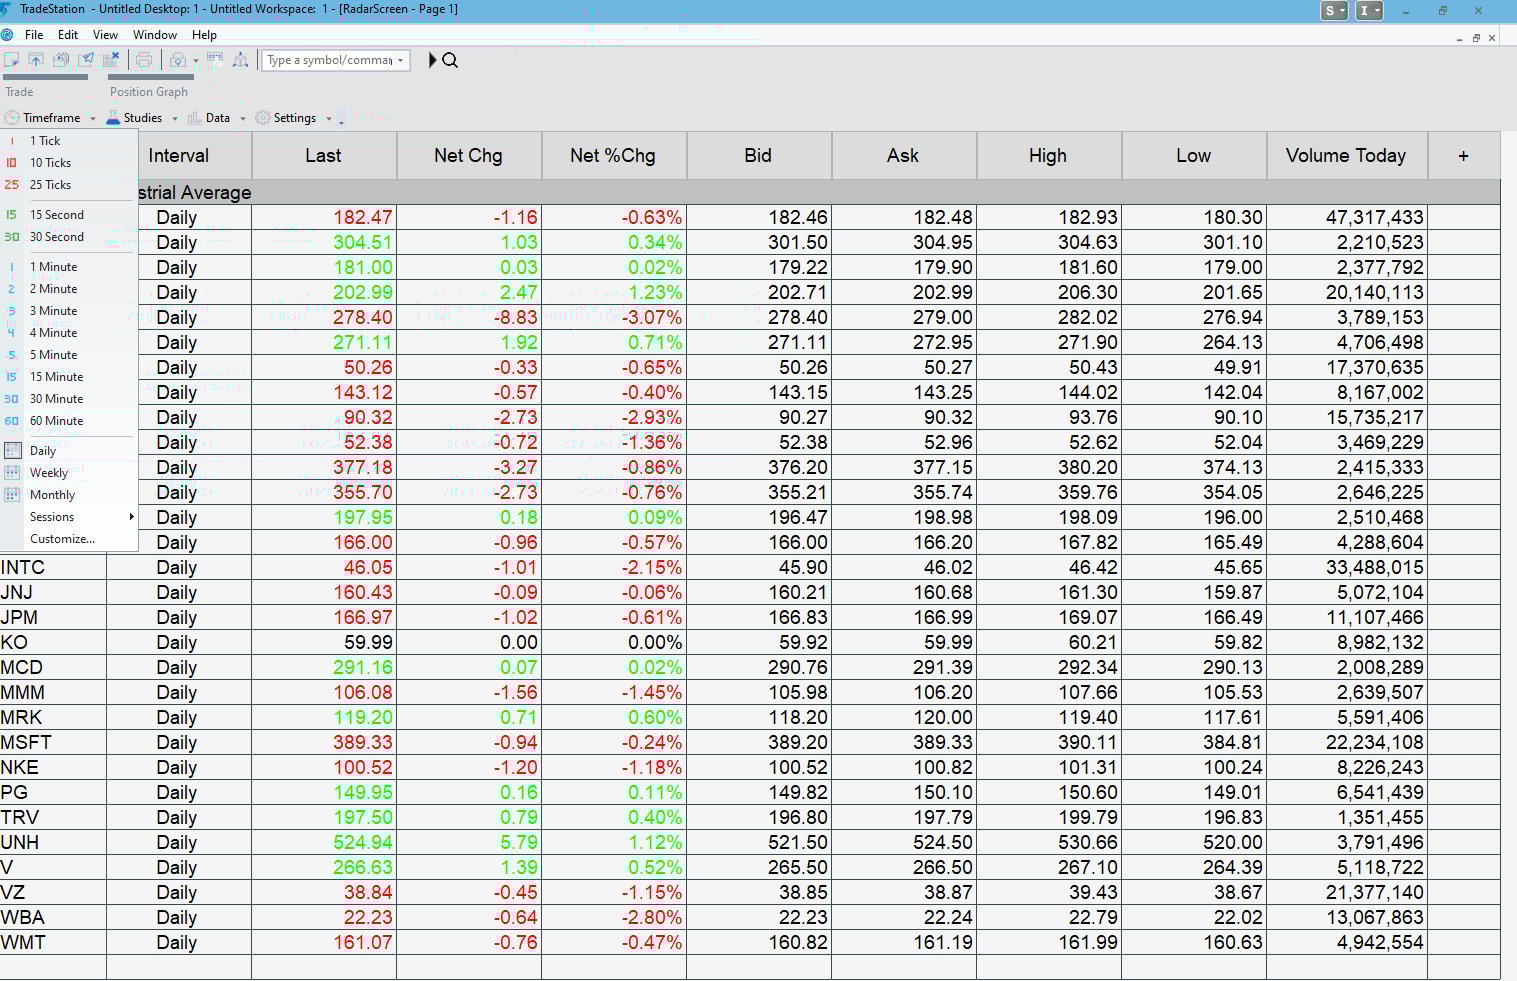1517x981 pixels.
Task: Click the High column header
Action: [1049, 156]
